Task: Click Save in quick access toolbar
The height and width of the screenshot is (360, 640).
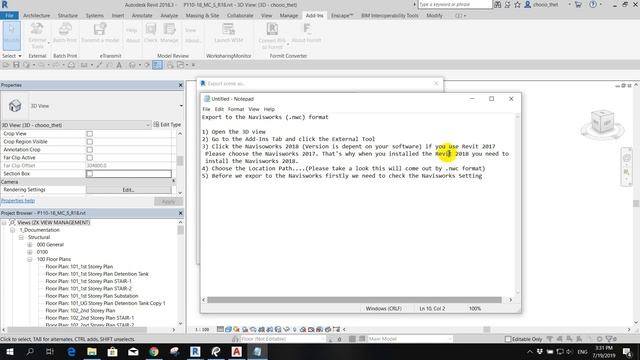Action: [x=16, y=65]
